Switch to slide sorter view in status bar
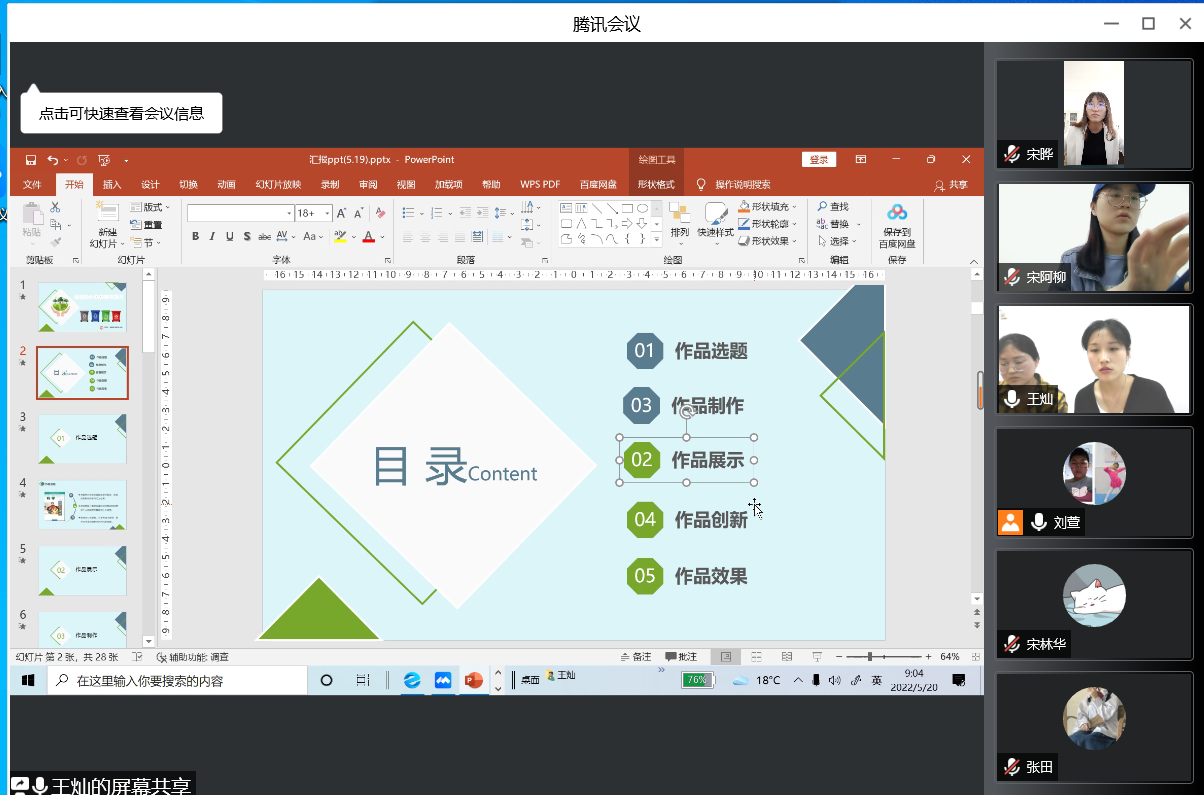The width and height of the screenshot is (1204, 795). tap(757, 657)
